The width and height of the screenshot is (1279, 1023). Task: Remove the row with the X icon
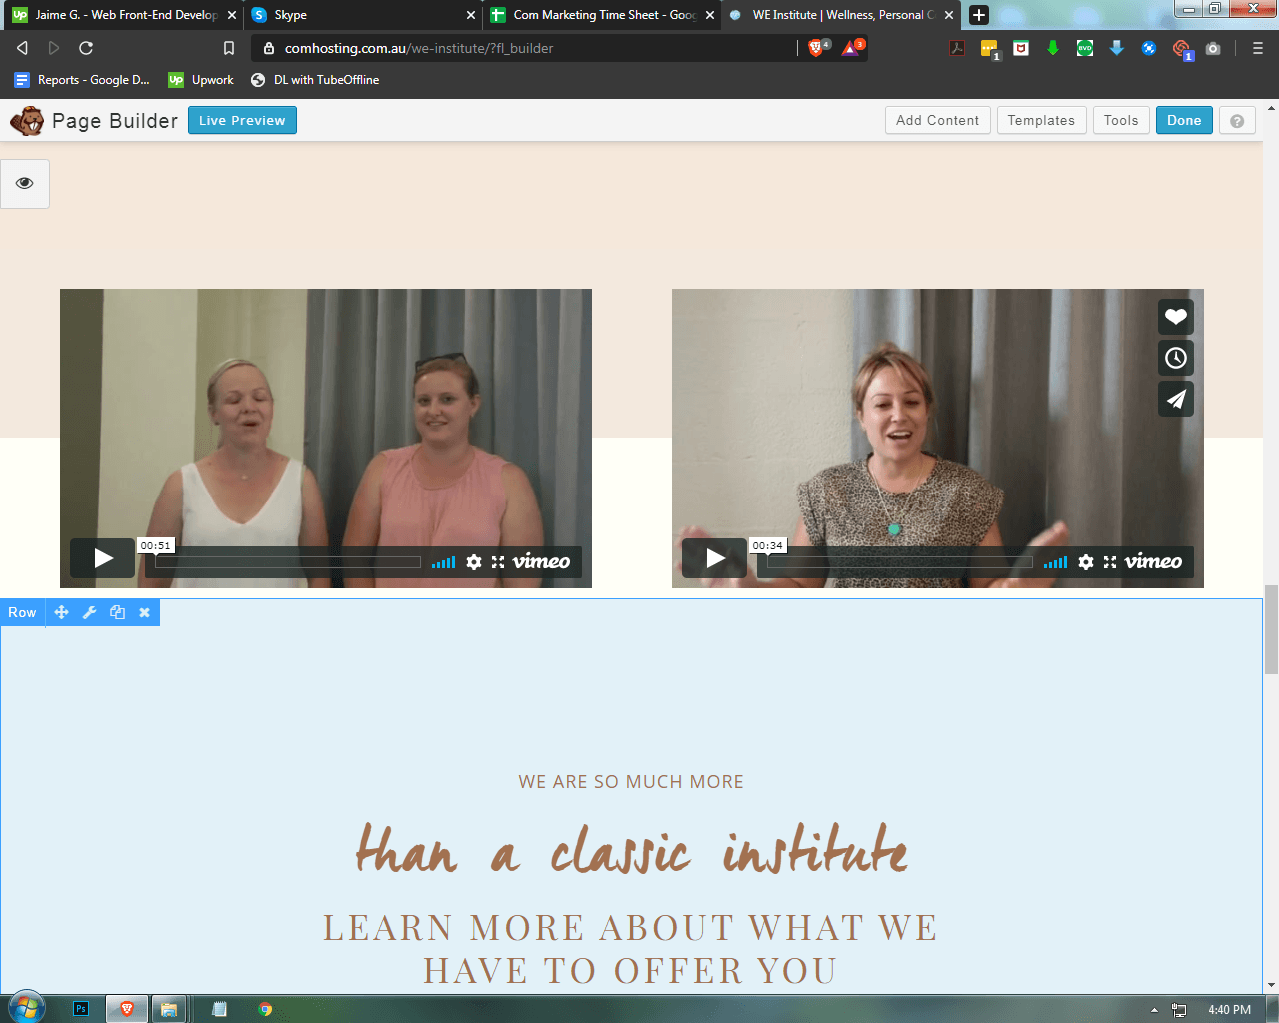(145, 612)
